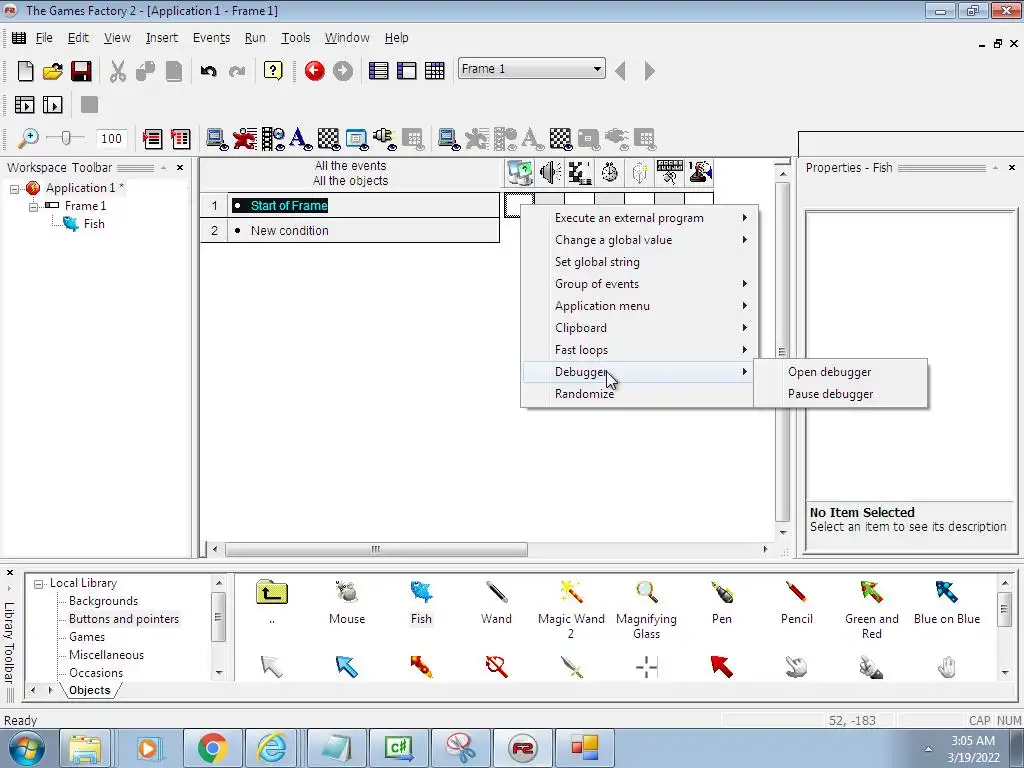
Task: Open the Snipping Tool taskbar icon
Action: (460, 748)
